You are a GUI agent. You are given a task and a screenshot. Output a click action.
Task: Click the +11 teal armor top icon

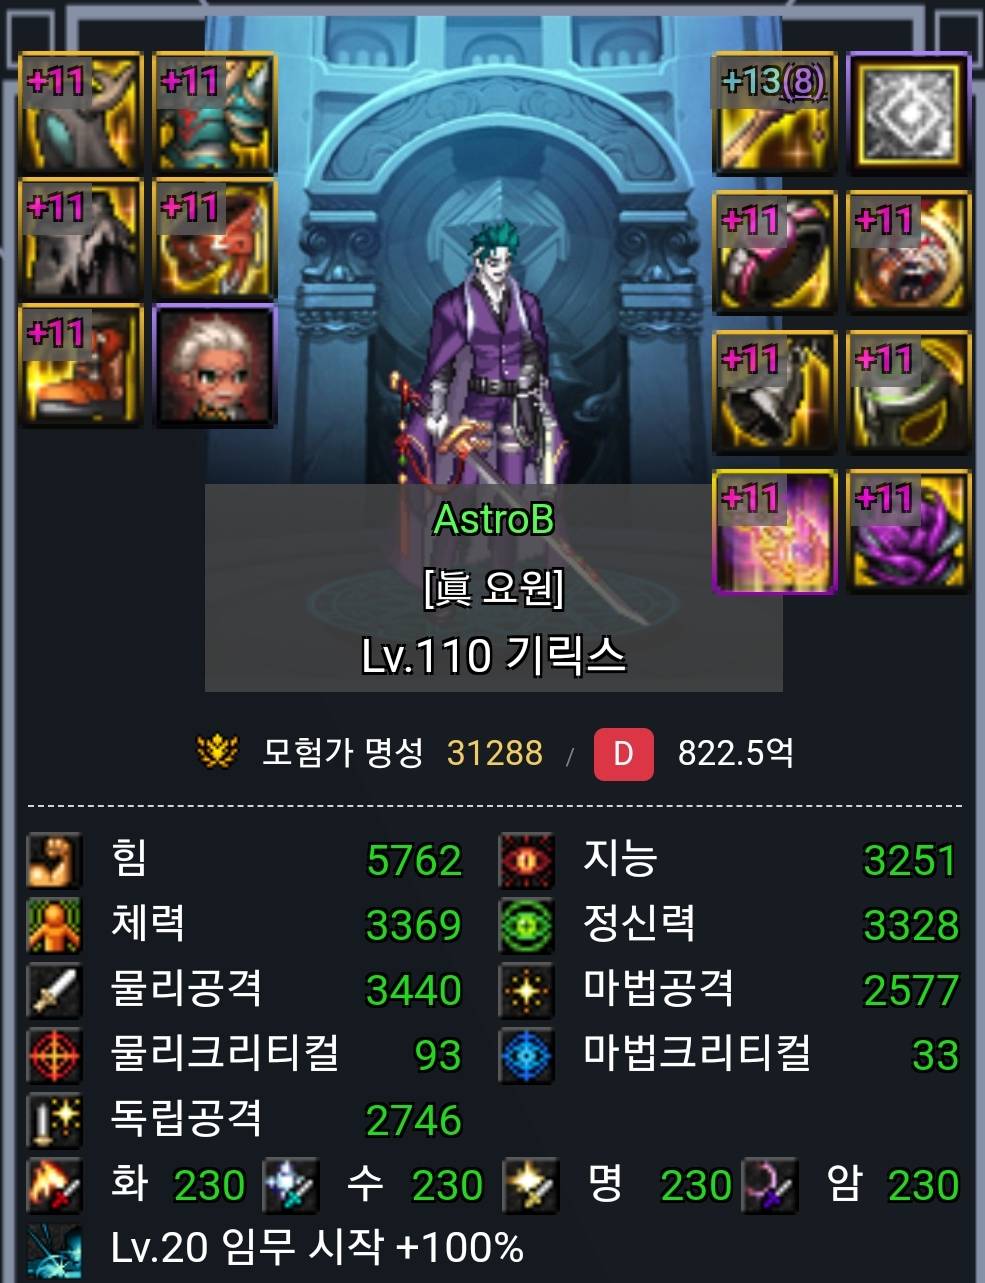click(x=215, y=113)
